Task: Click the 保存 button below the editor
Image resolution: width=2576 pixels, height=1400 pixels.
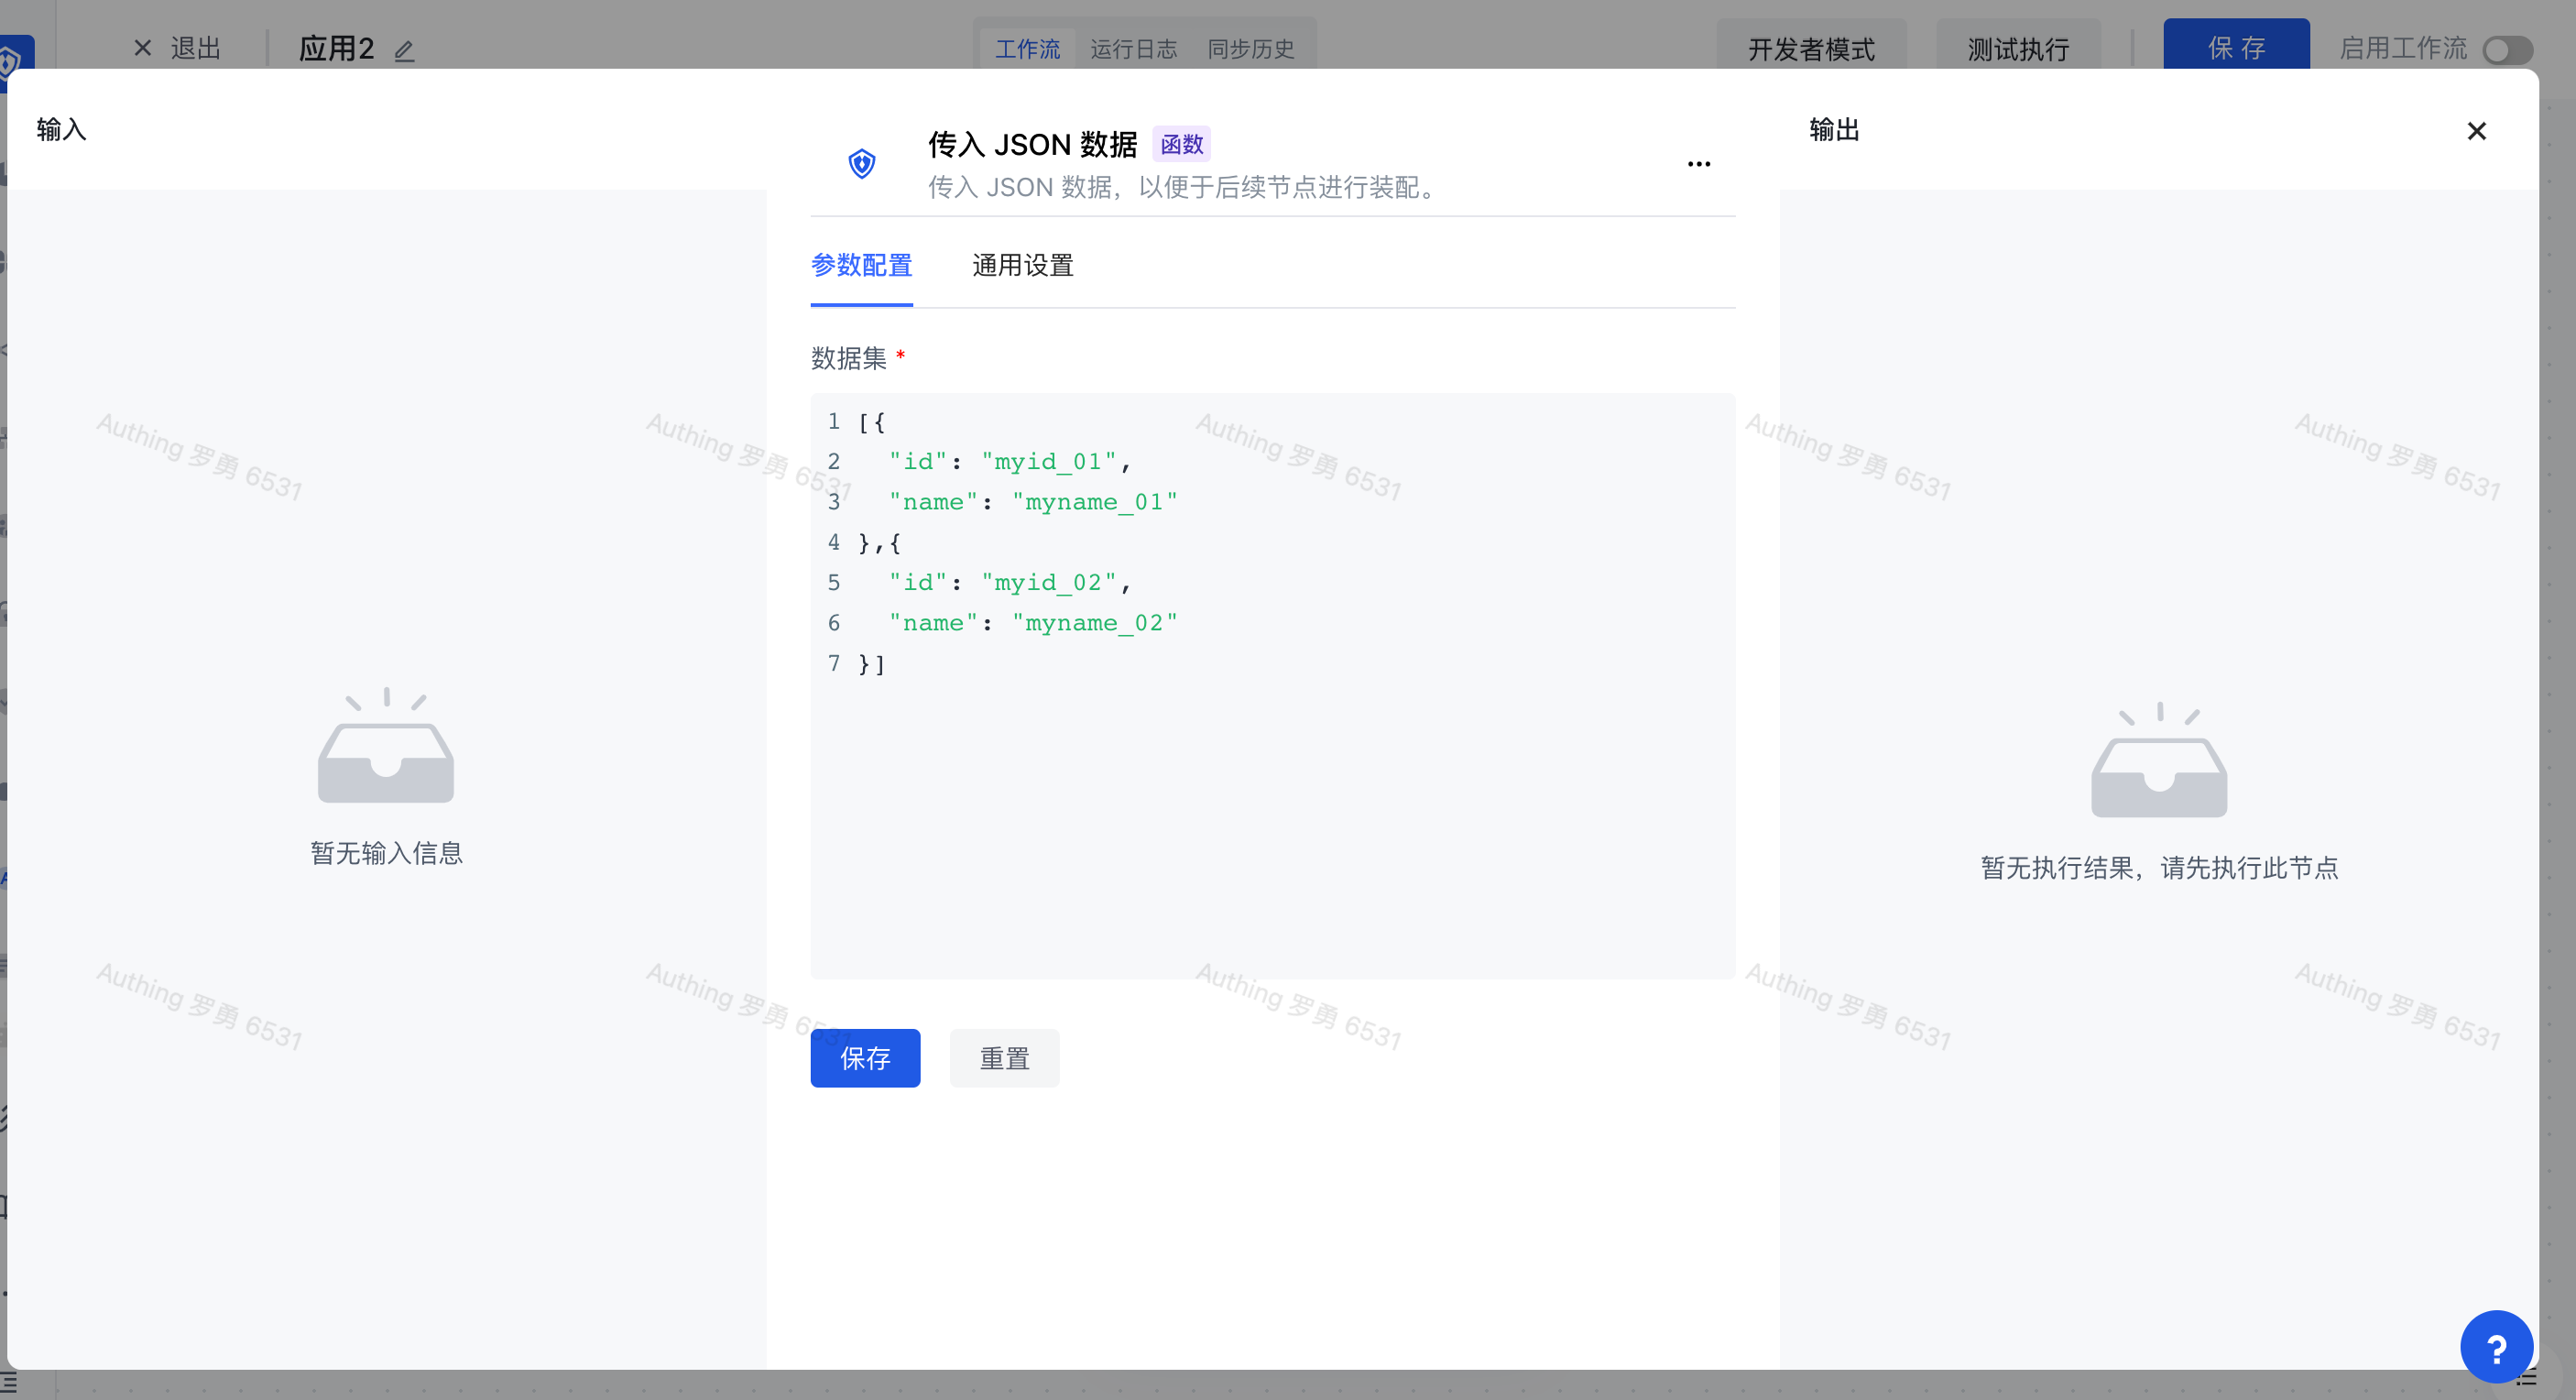Action: point(865,1058)
